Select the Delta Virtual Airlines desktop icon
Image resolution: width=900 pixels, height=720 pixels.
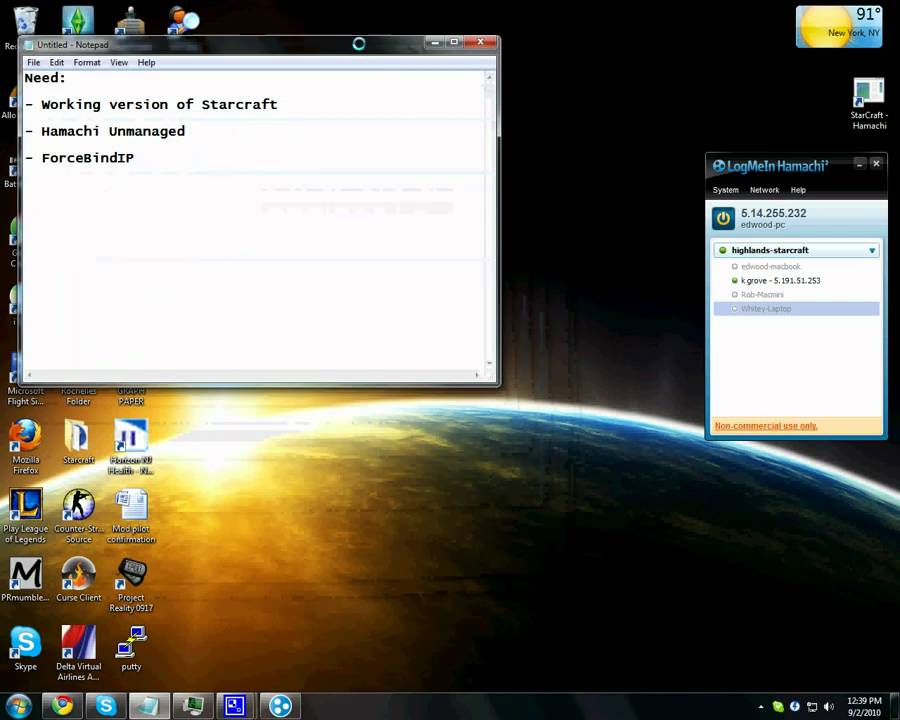[79, 653]
